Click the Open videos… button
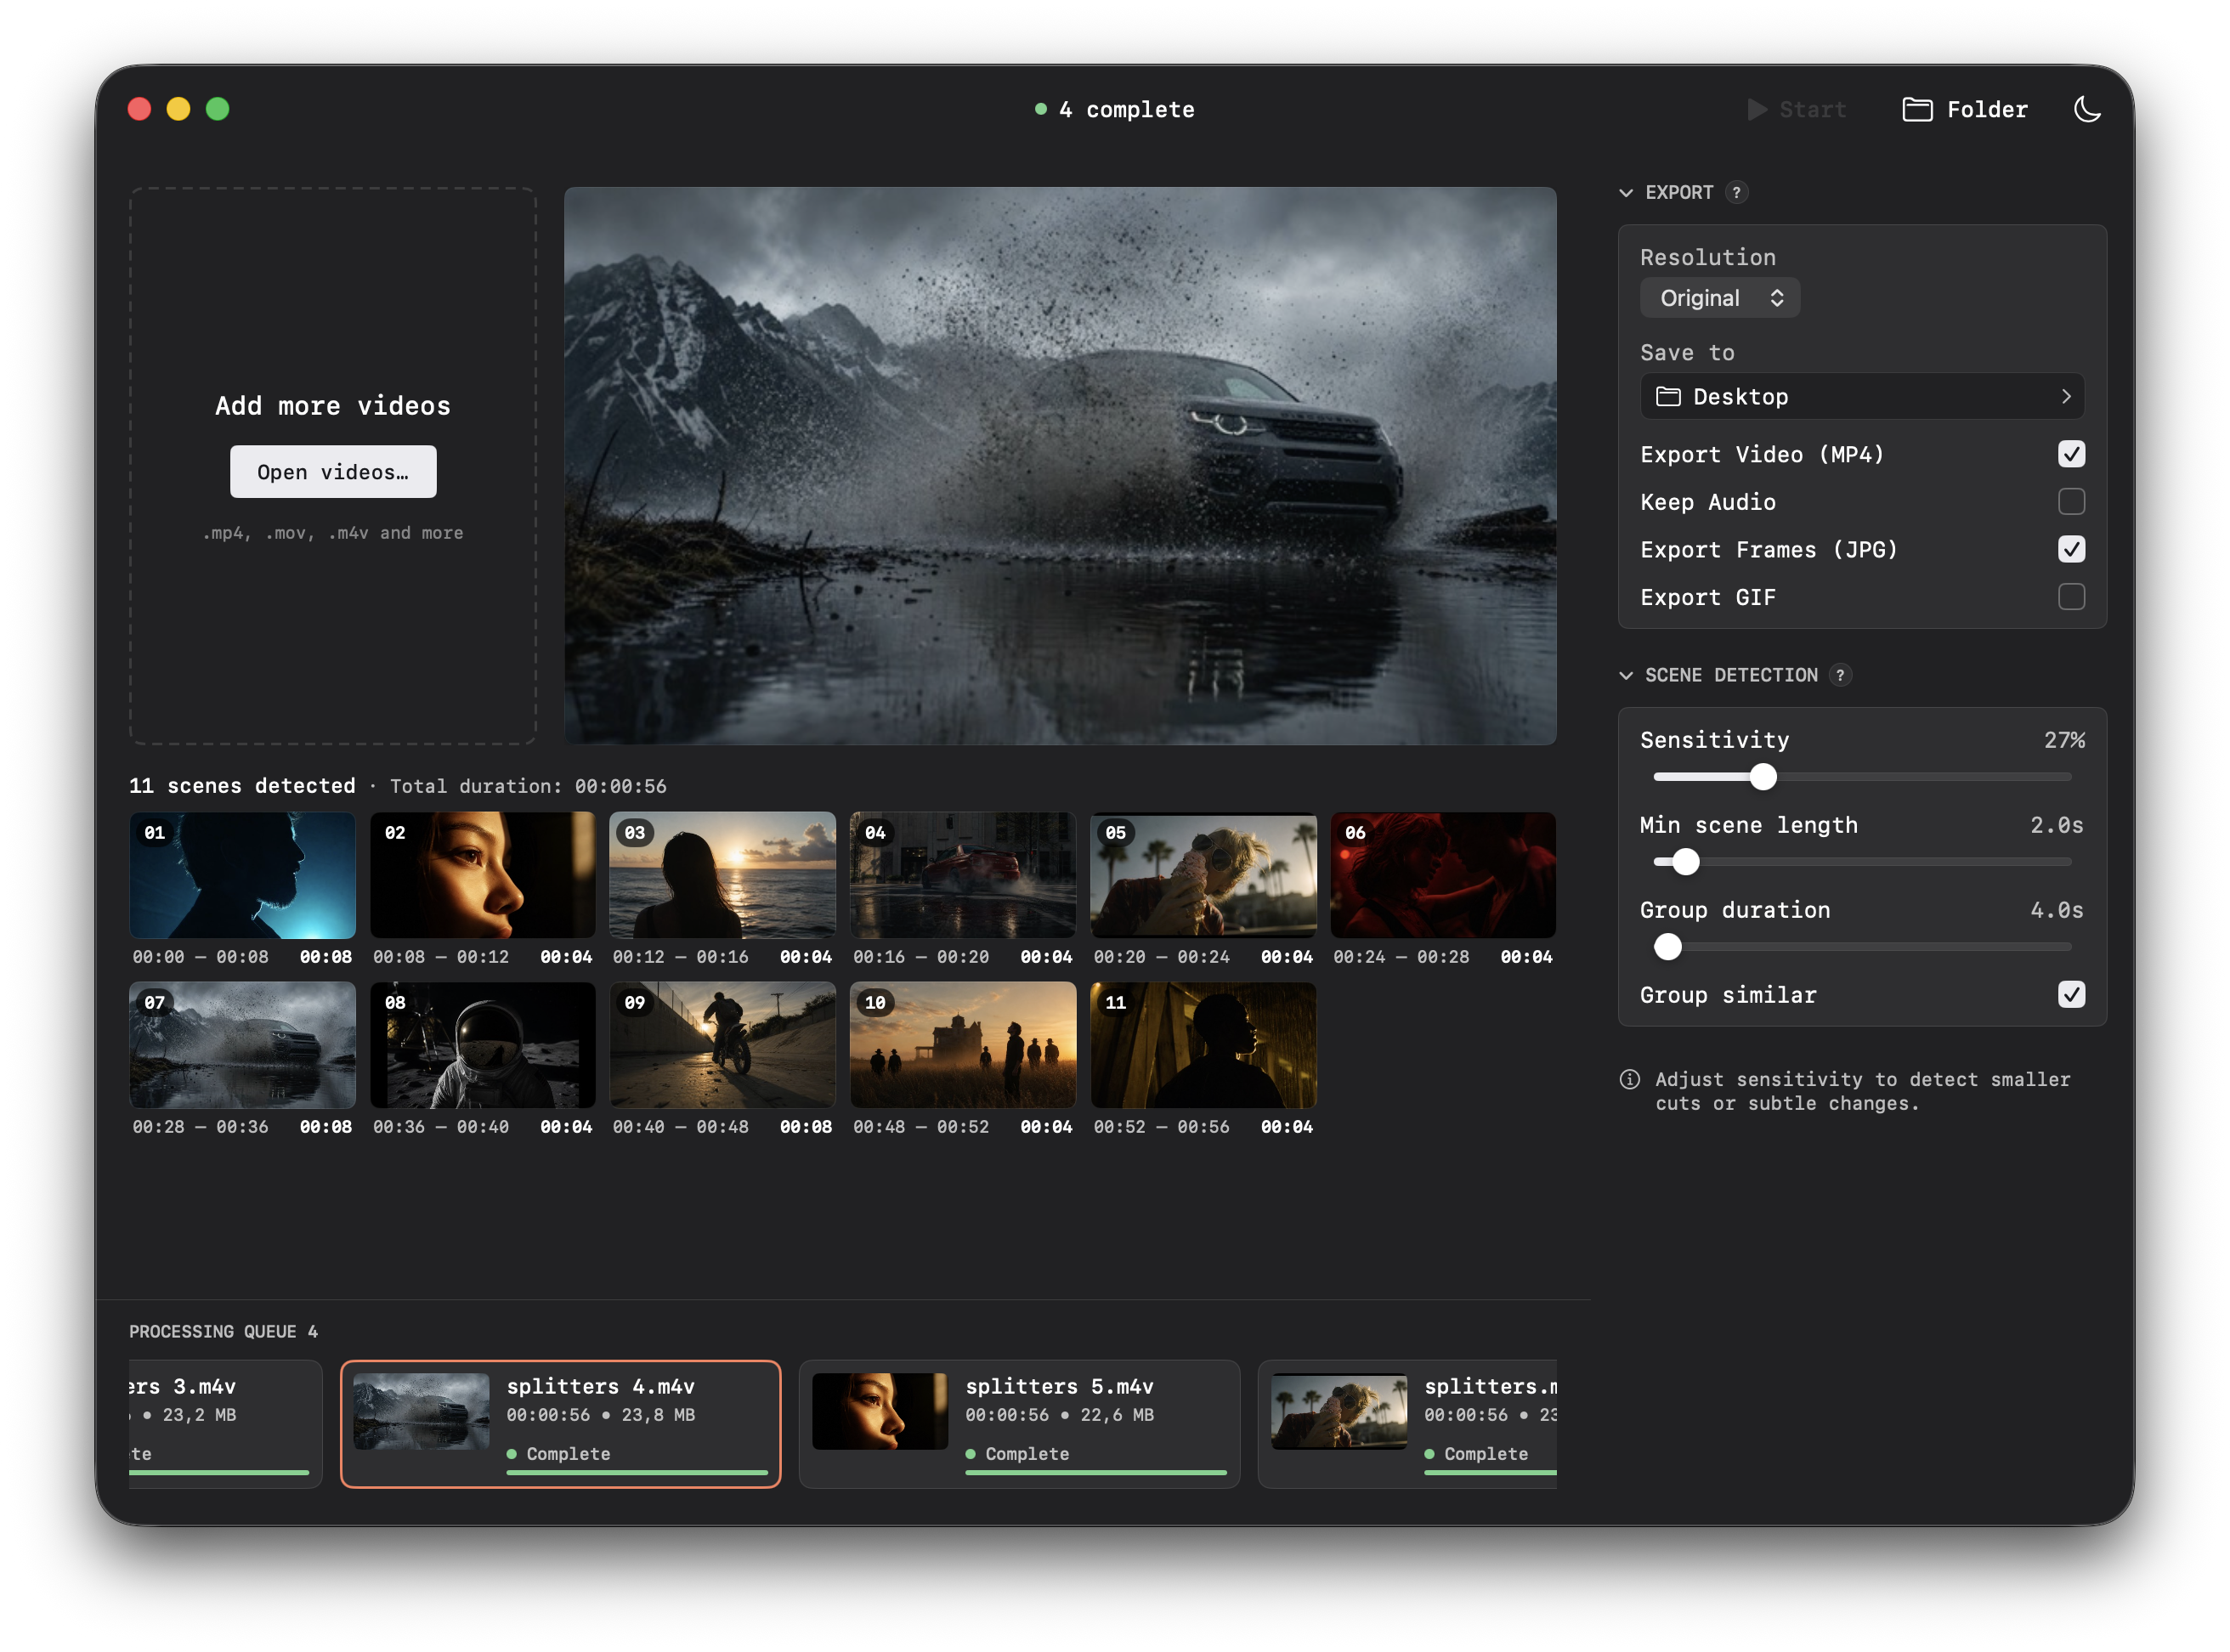This screenshot has height=1652, width=2230. click(x=333, y=472)
